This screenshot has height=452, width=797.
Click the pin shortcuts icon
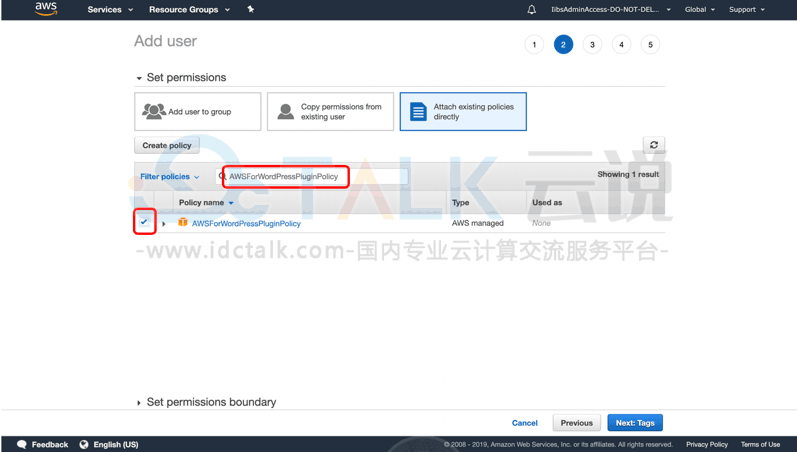(251, 9)
